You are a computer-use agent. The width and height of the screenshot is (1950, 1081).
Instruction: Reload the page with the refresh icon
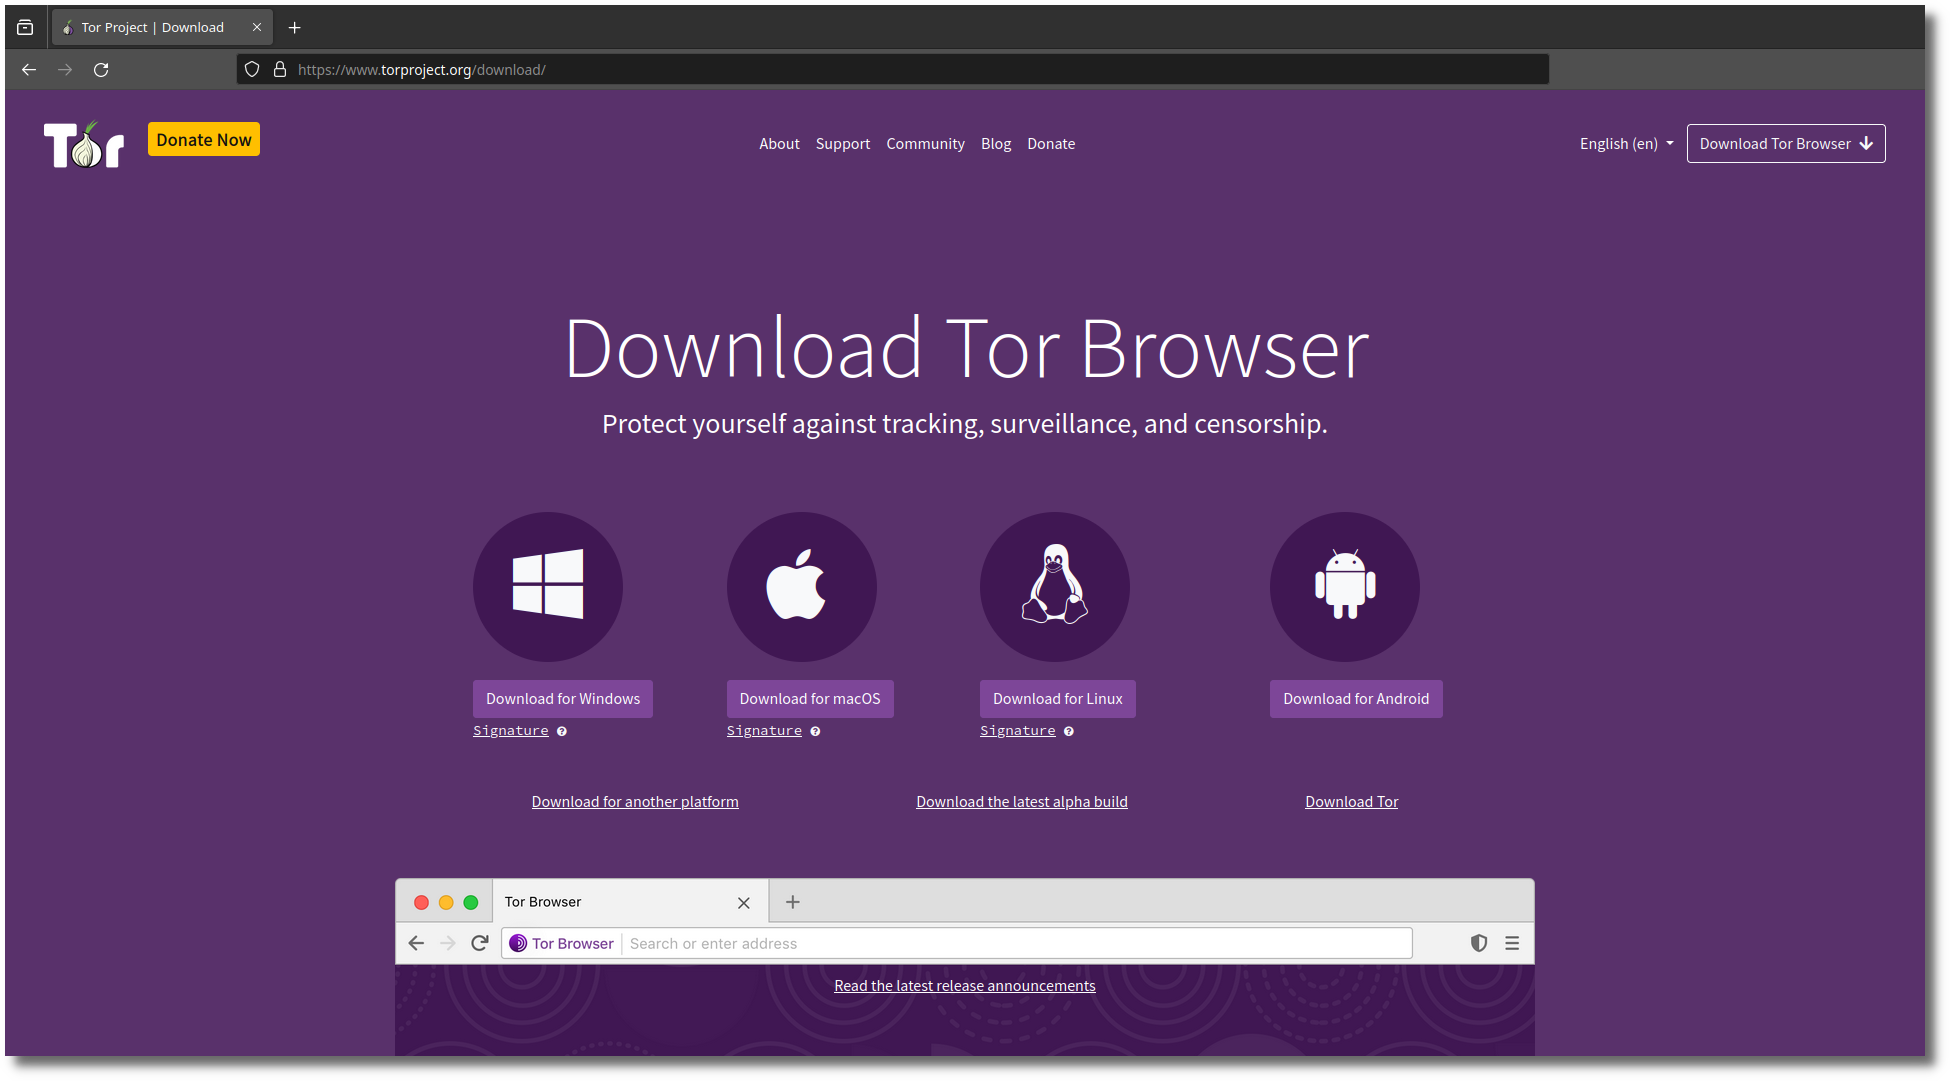click(x=101, y=70)
